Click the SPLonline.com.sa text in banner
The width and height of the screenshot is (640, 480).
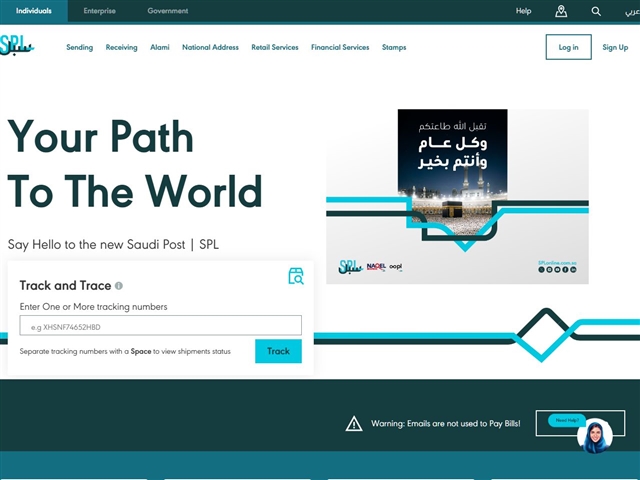coord(557,263)
